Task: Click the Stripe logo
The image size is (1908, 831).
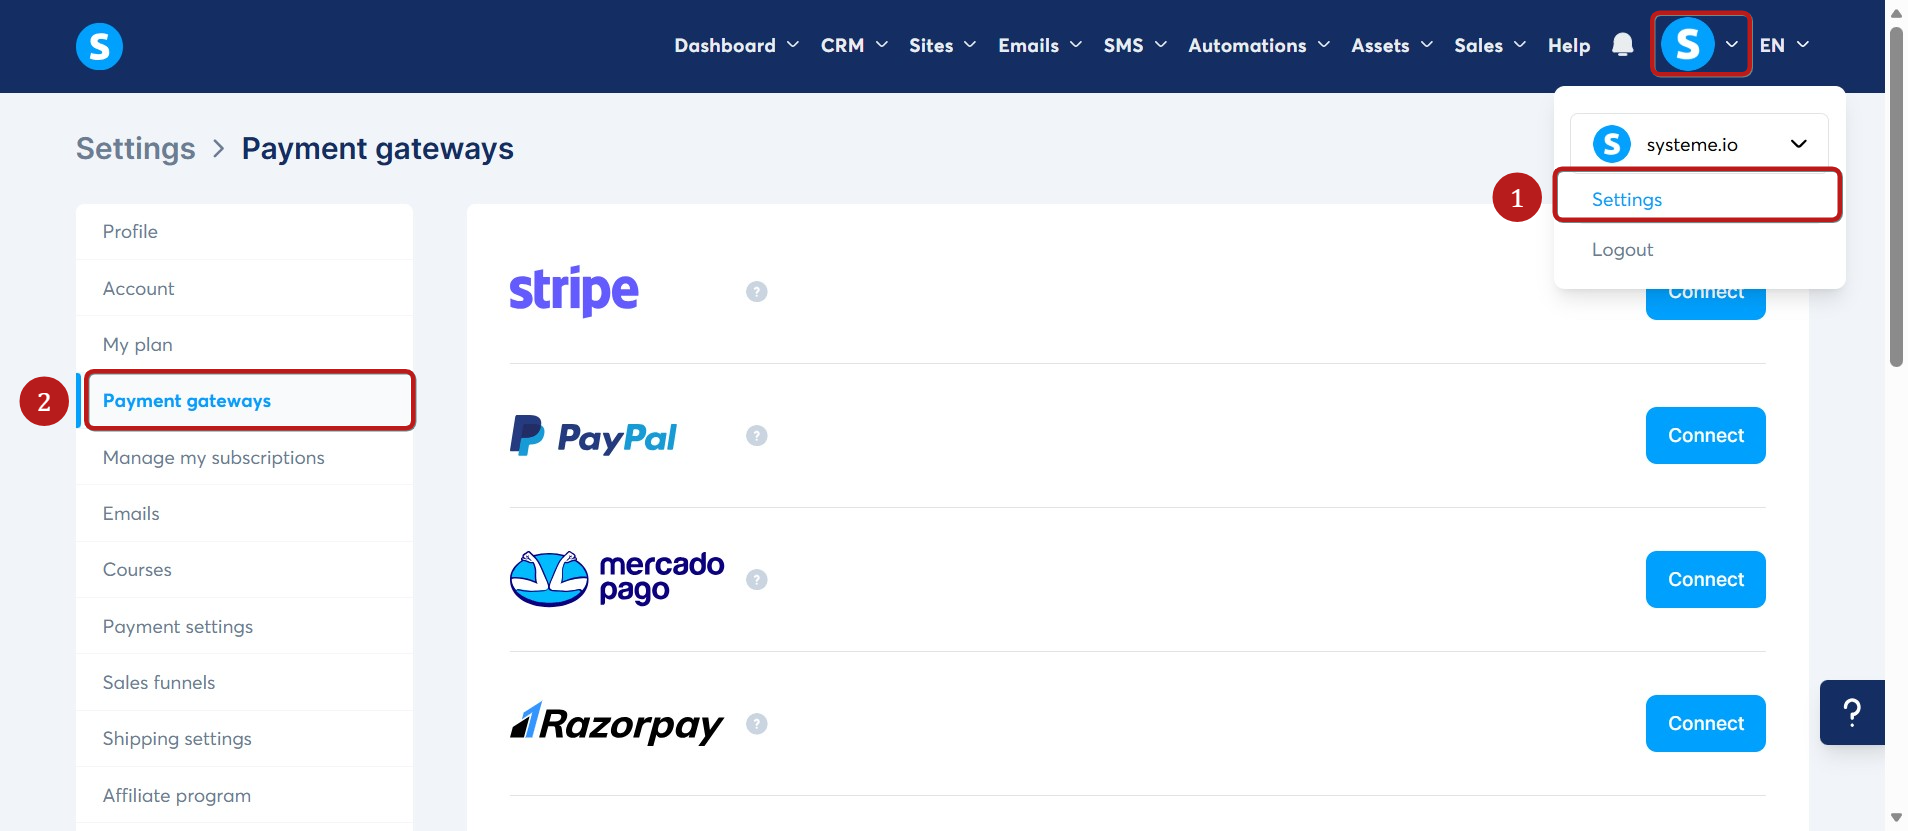Action: click(574, 291)
